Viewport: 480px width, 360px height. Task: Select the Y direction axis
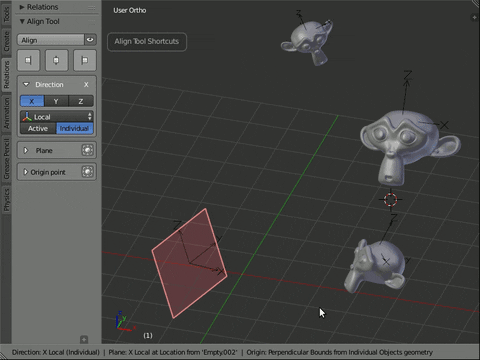(56, 101)
